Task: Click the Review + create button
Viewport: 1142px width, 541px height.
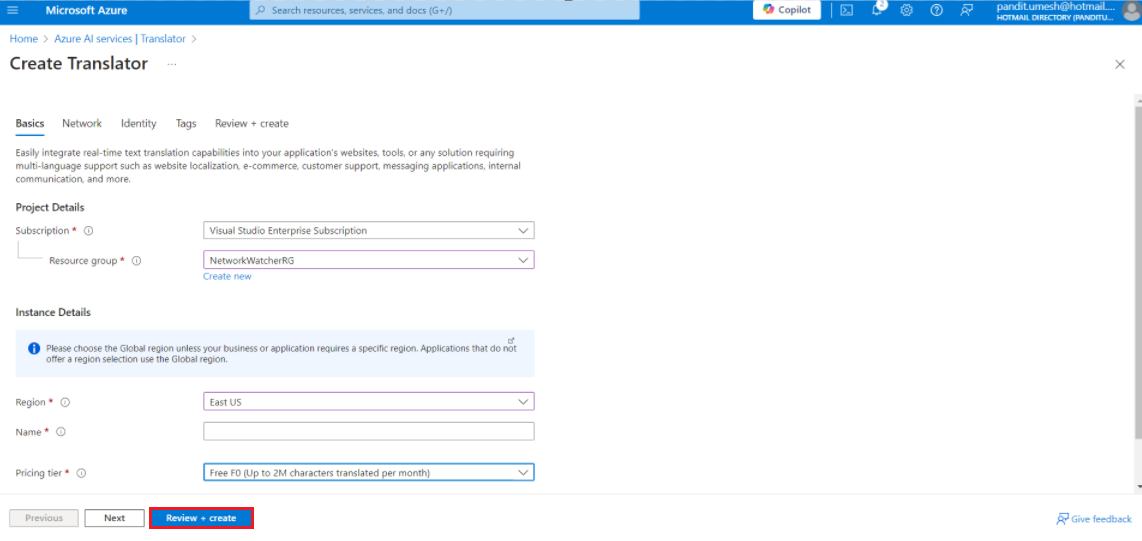Action: [x=201, y=518]
